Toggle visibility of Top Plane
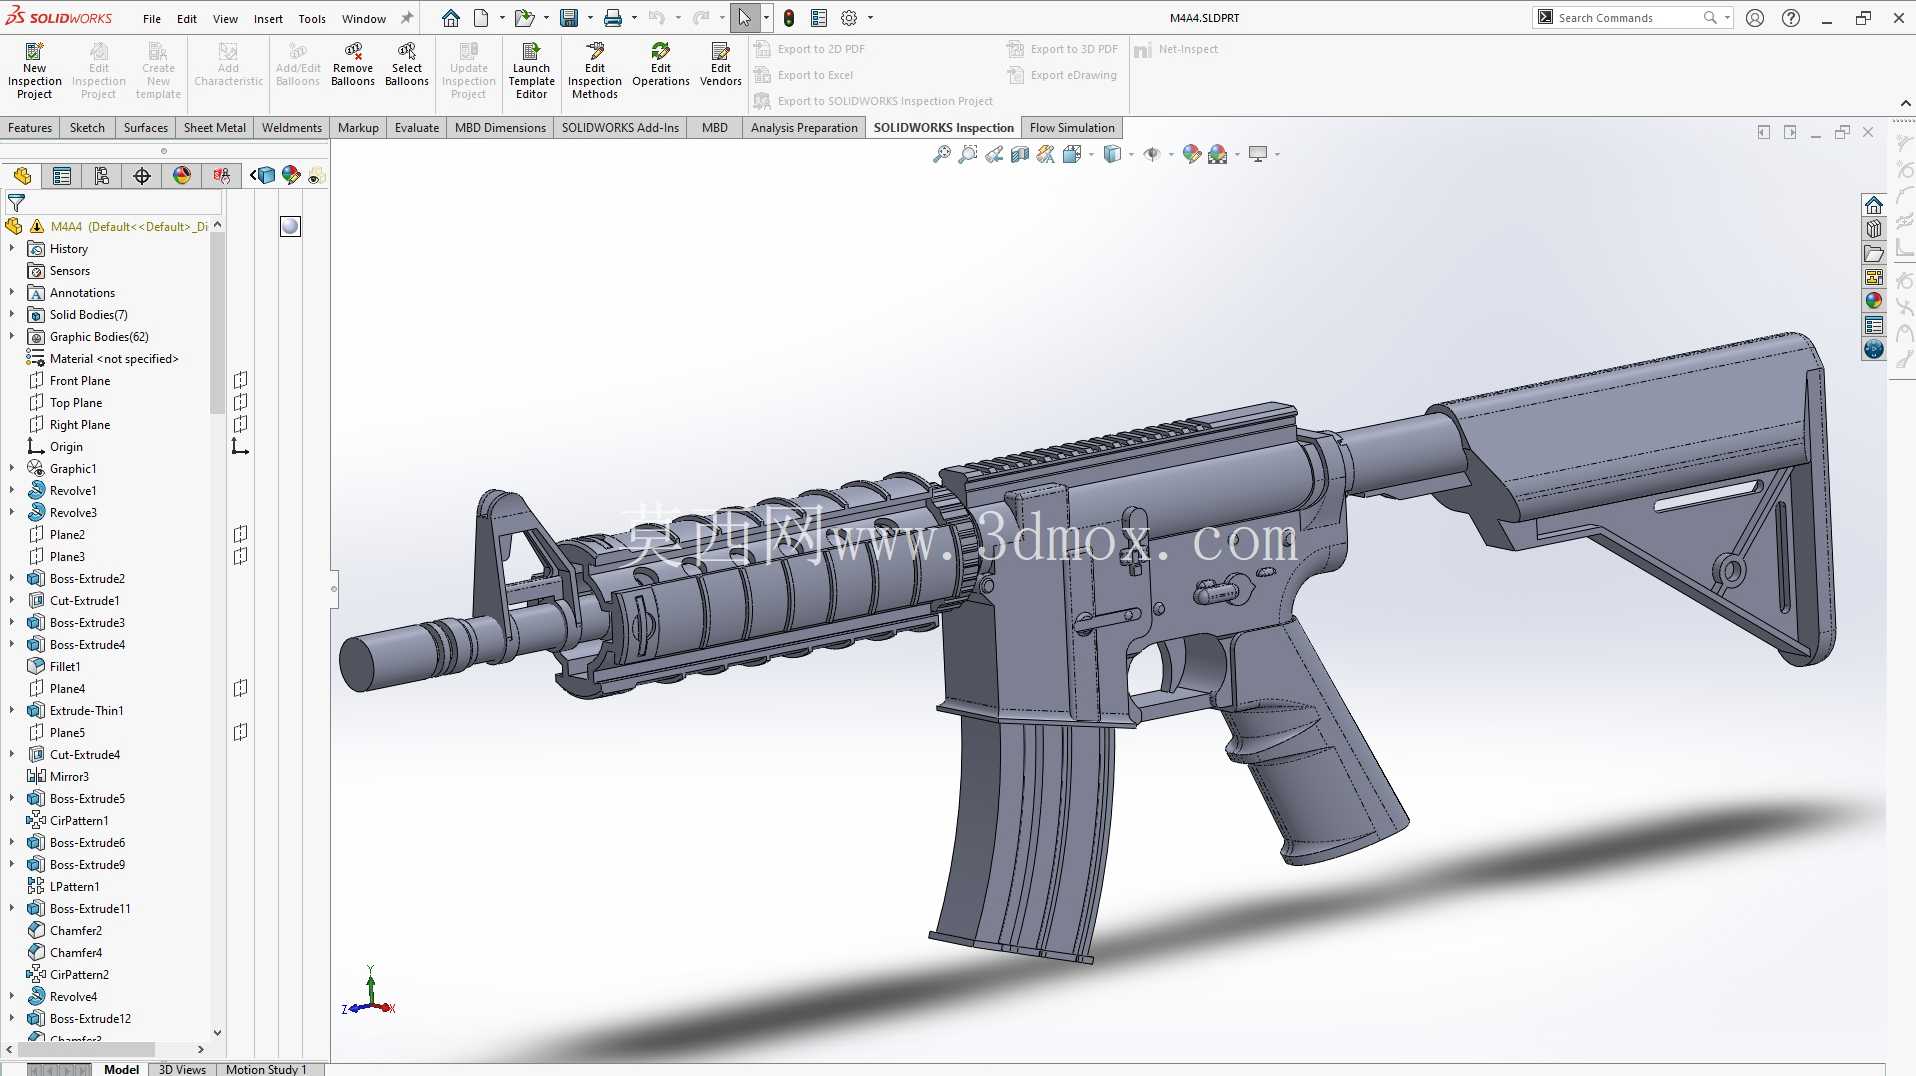The width and height of the screenshot is (1916, 1076). (x=240, y=402)
